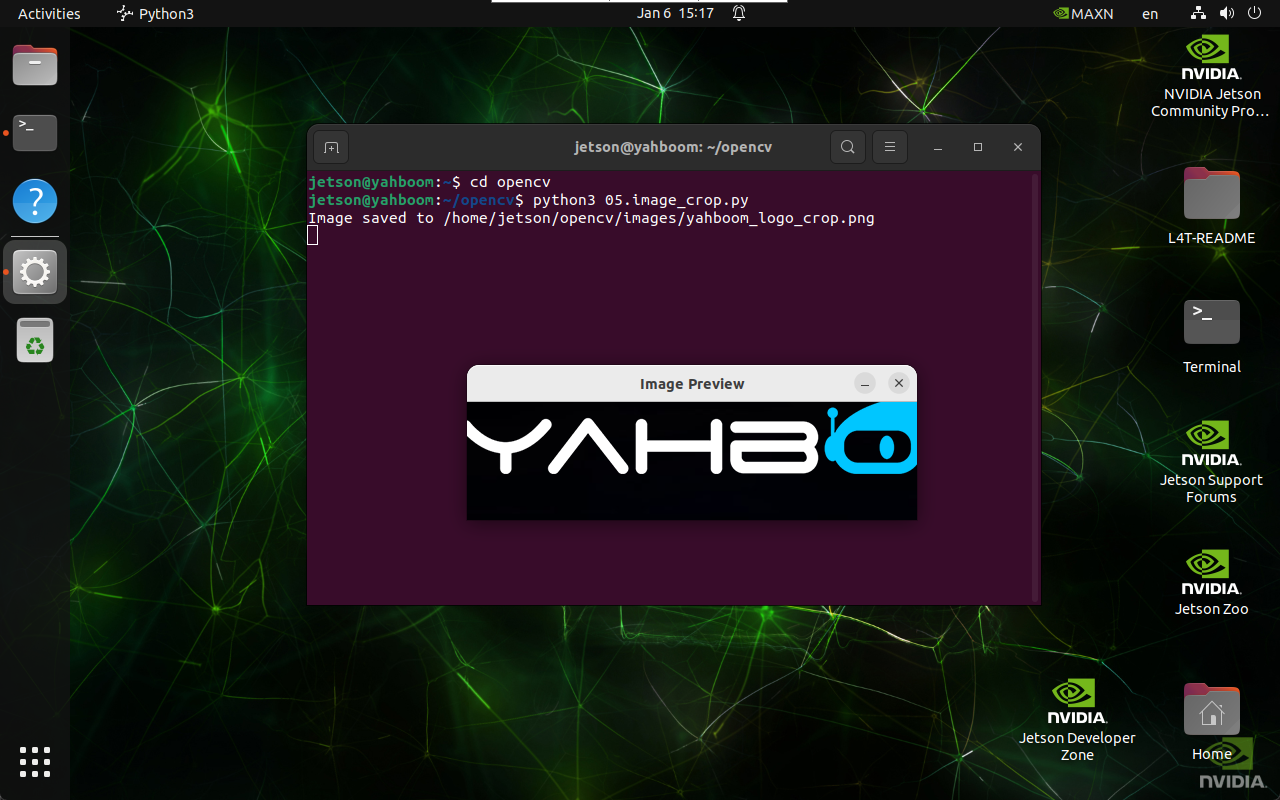This screenshot has height=800, width=1280.
Task: Click the 'python3 05.image_crop.py' command
Action: [x=641, y=200]
